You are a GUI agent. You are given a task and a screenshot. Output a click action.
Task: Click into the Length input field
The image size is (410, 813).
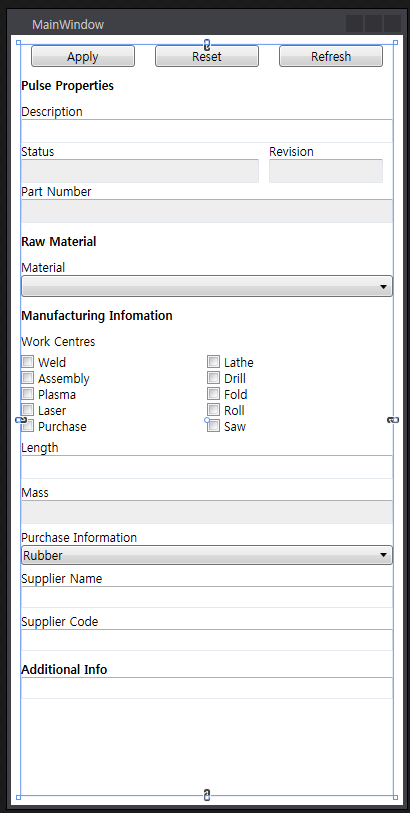coord(207,467)
